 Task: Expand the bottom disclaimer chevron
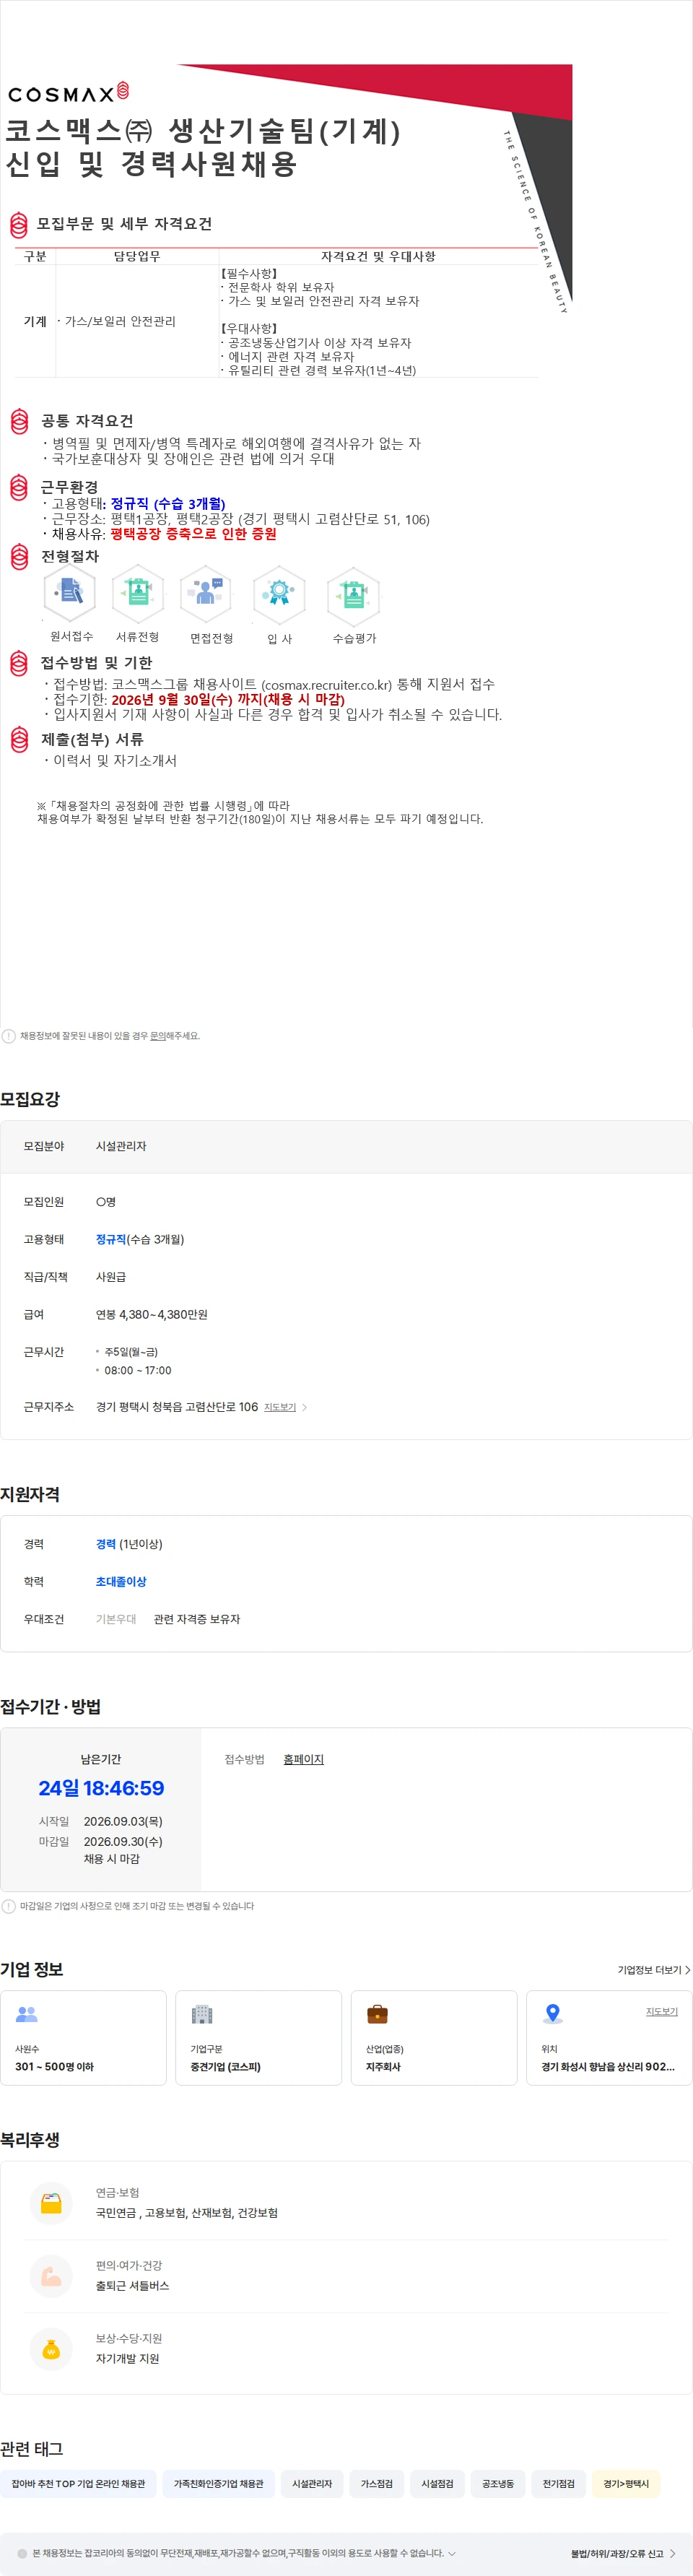(451, 2553)
